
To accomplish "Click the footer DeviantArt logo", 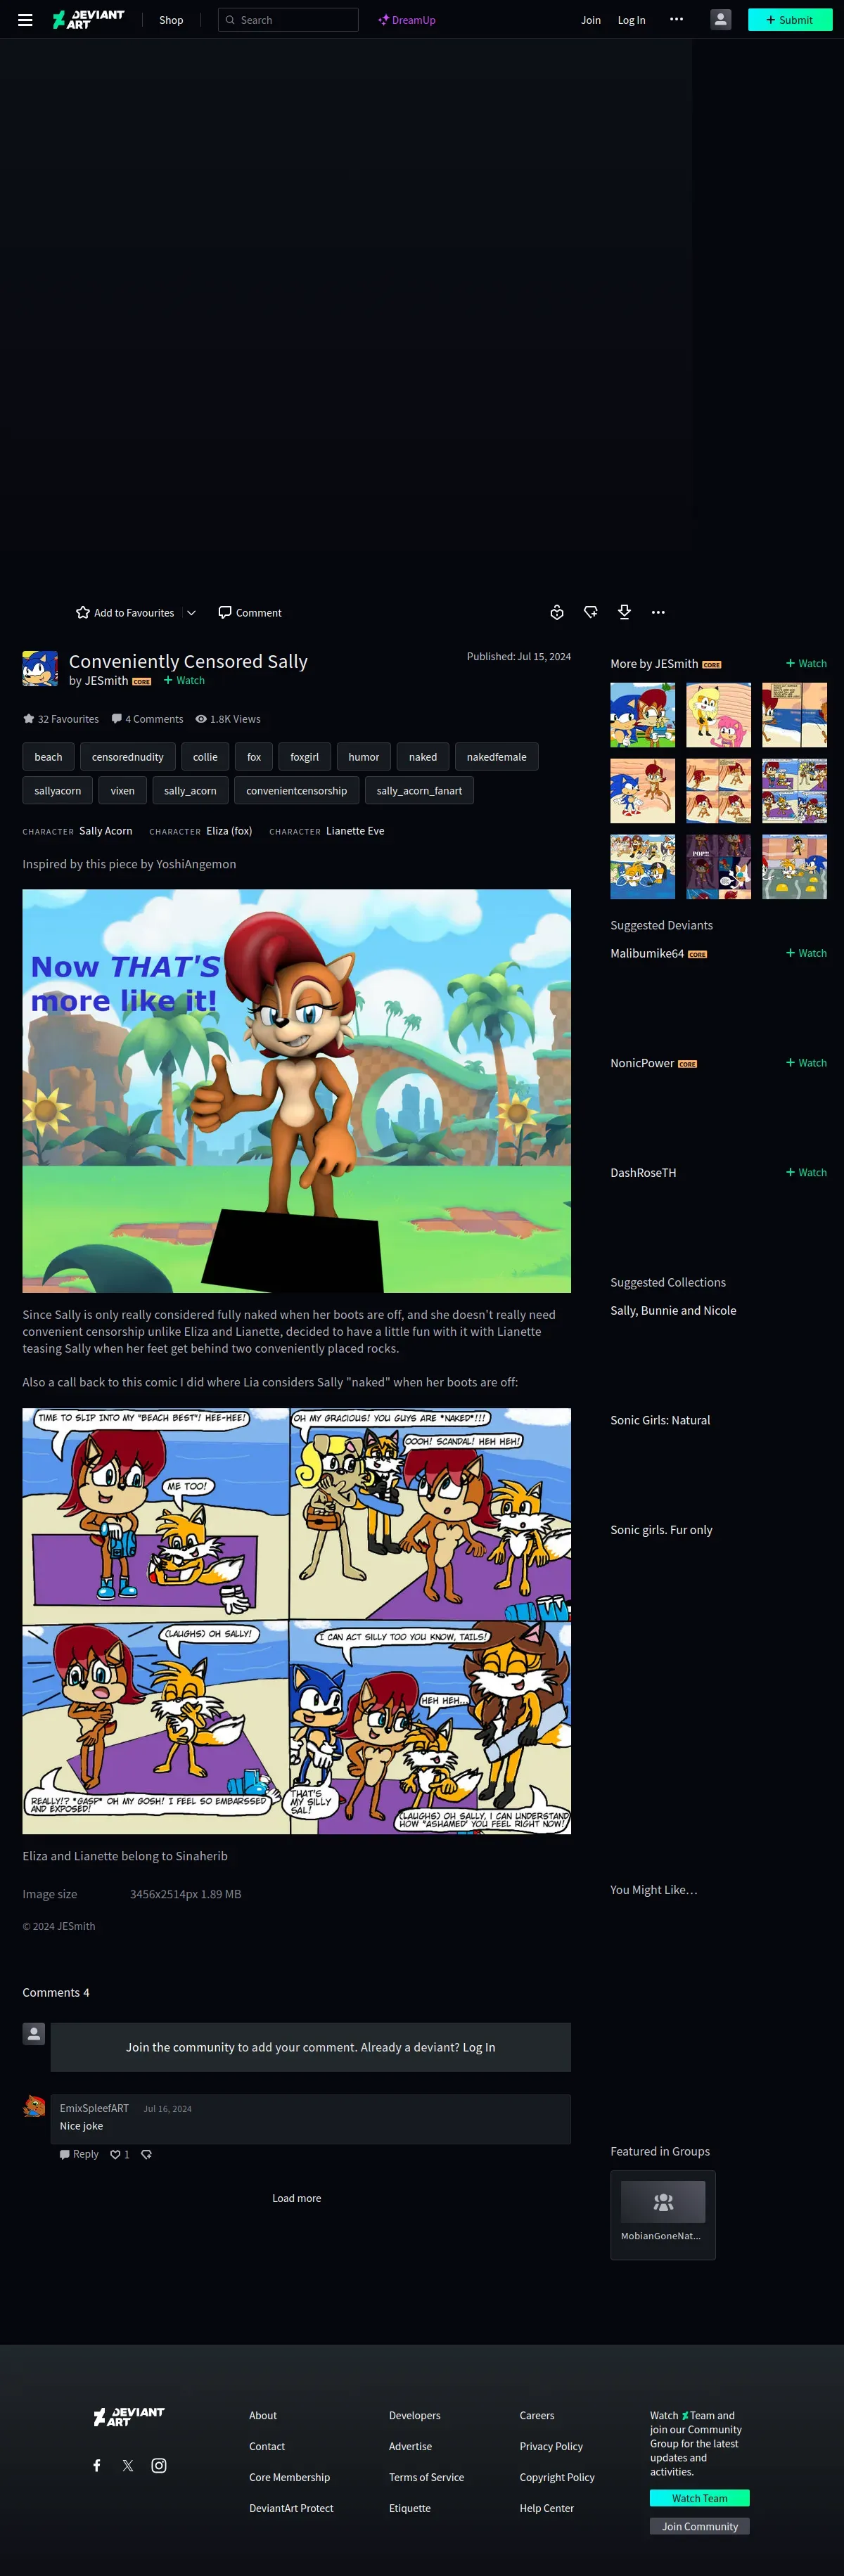I will coord(129,2417).
